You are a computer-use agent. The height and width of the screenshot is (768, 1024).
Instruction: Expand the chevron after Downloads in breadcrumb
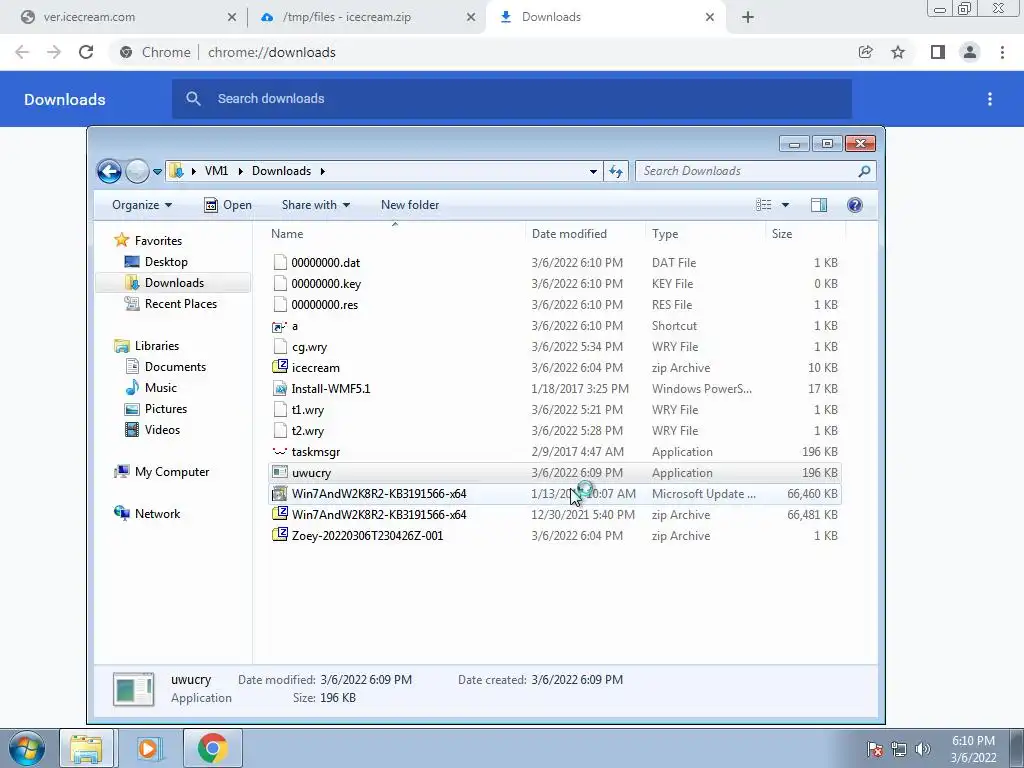click(x=323, y=171)
